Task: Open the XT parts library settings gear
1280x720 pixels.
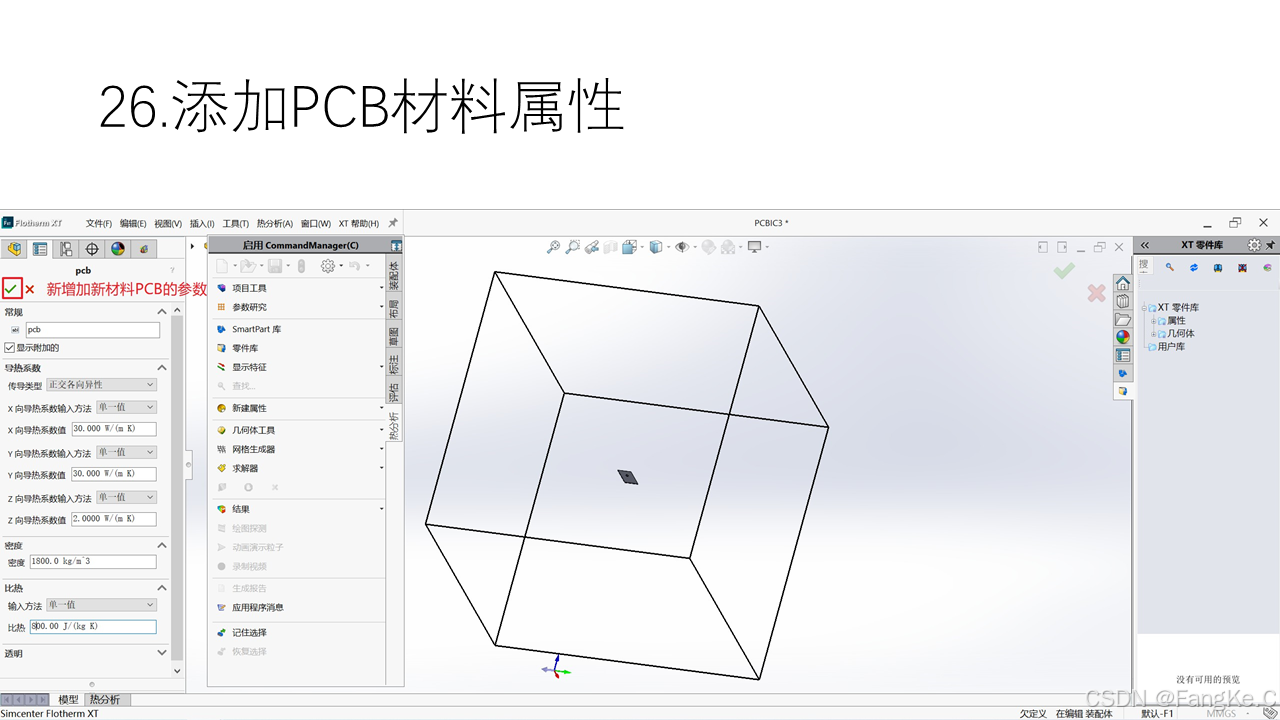Action: (x=1254, y=245)
